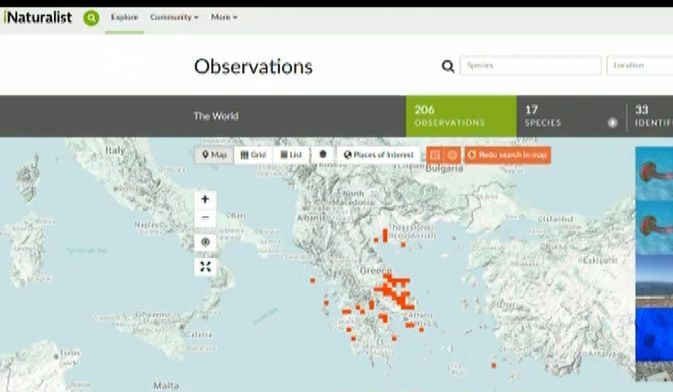Image resolution: width=673 pixels, height=392 pixels.
Task: Focus the Species search field
Action: click(531, 65)
